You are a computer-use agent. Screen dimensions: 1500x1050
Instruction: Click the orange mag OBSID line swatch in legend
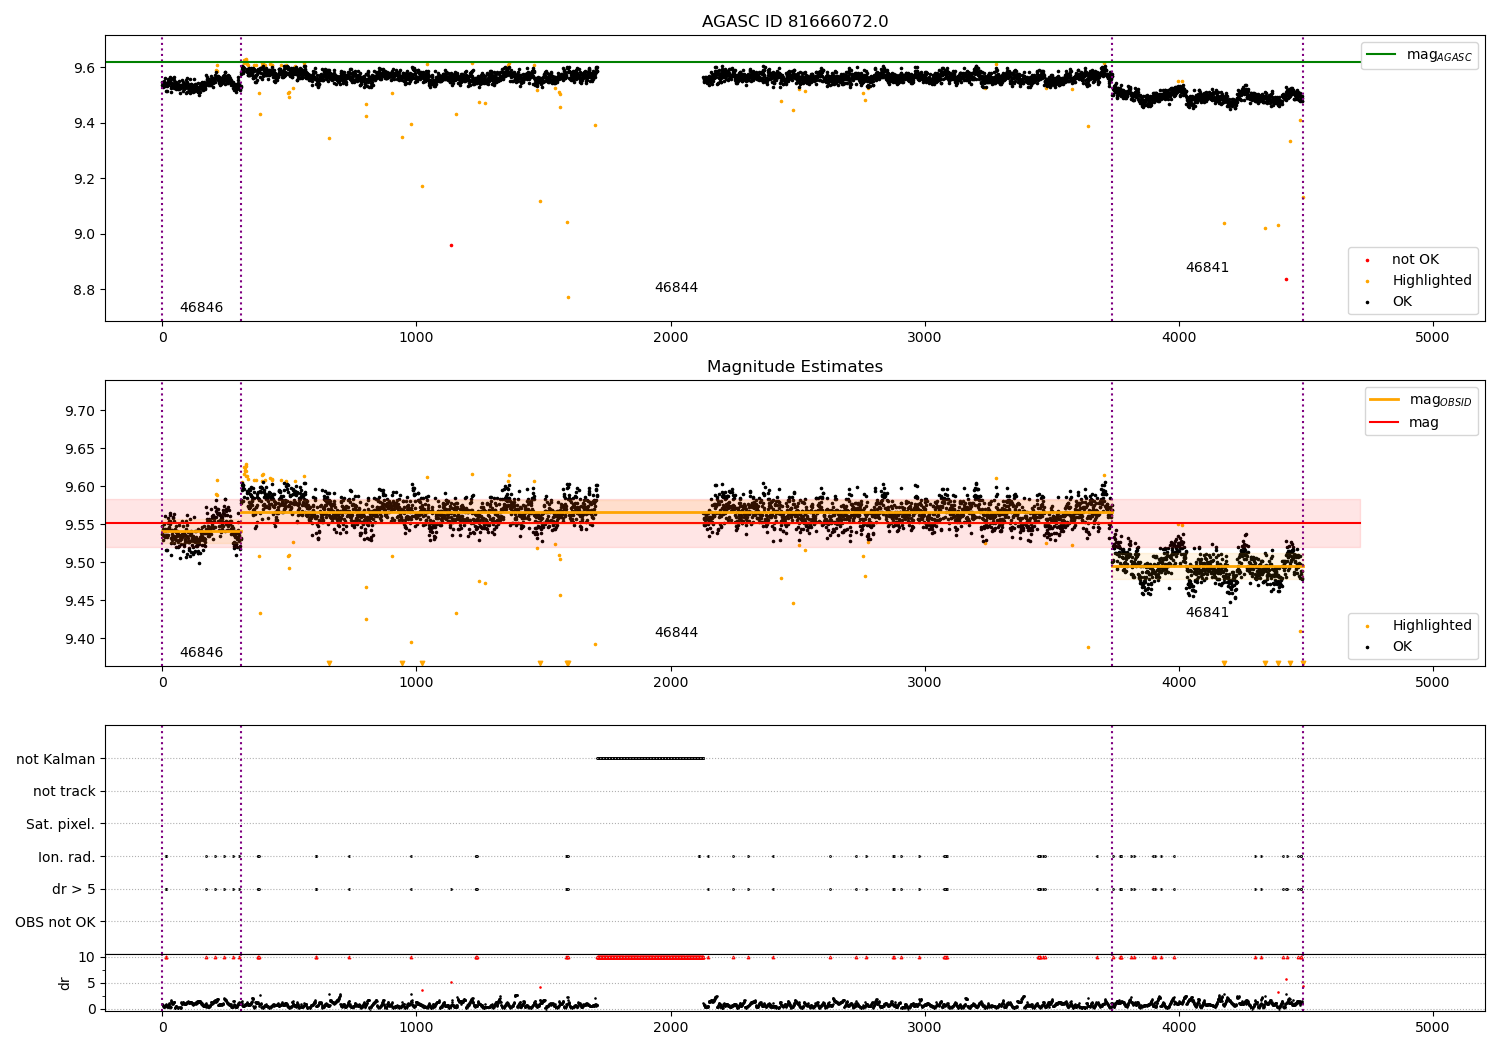(x=1384, y=399)
